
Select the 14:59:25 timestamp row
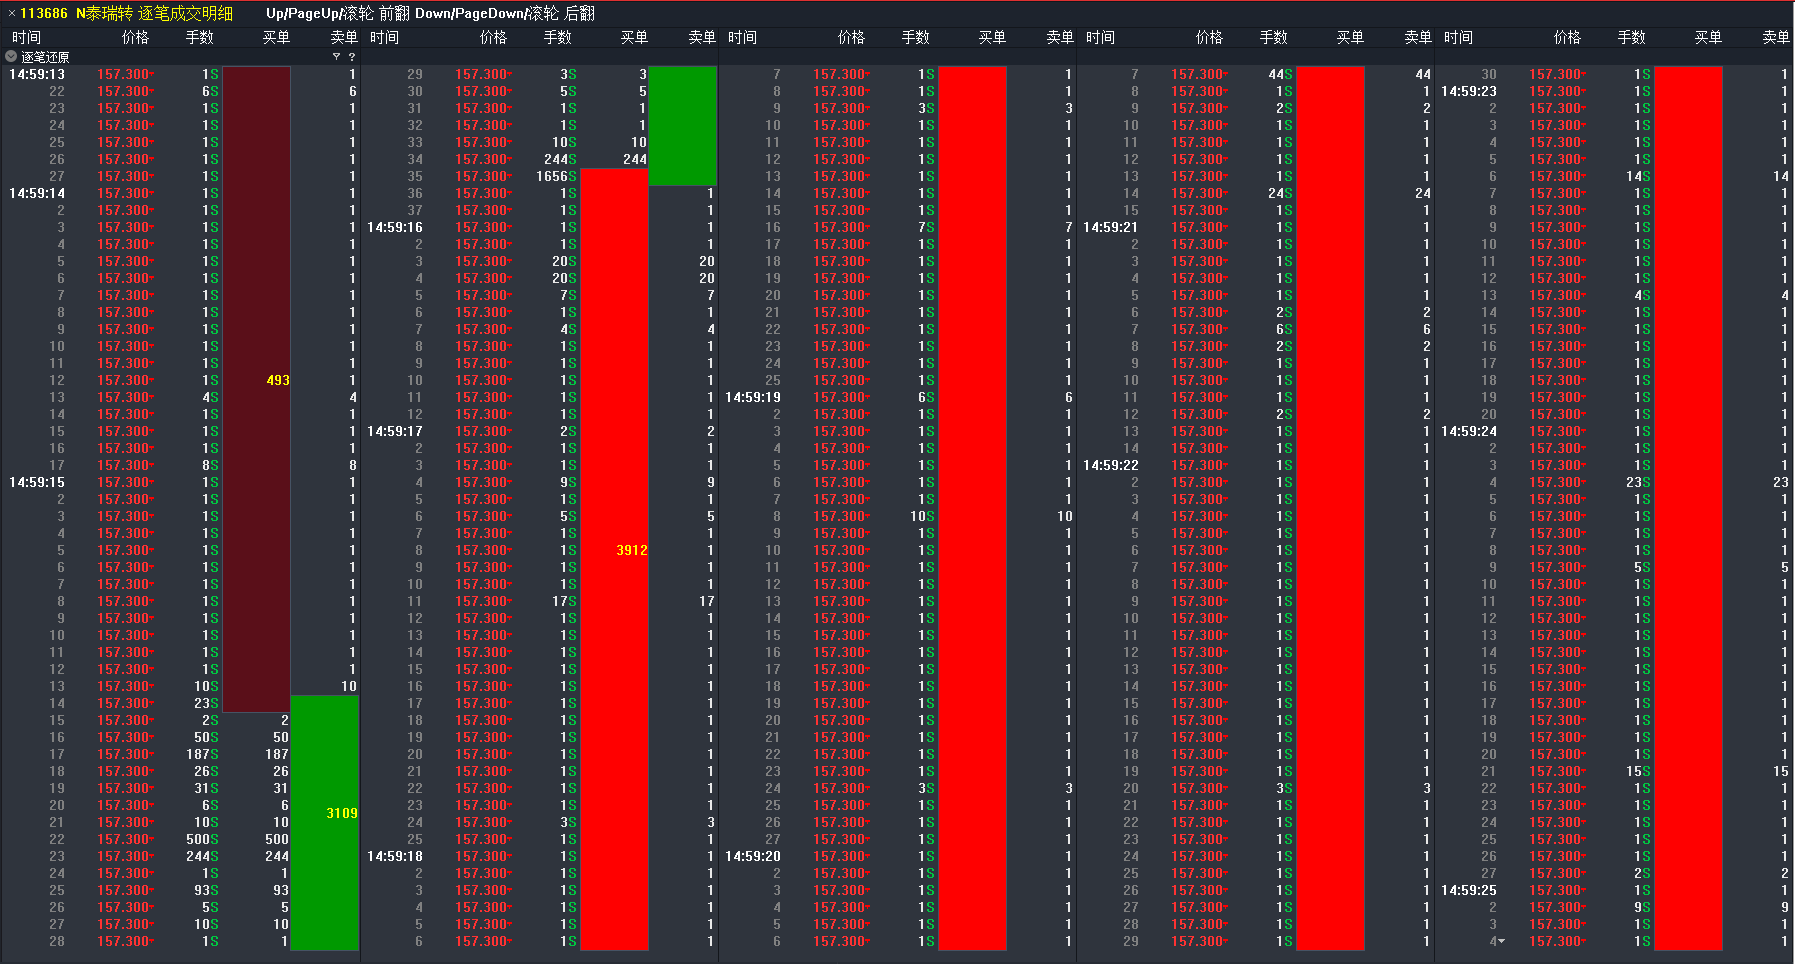click(1614, 890)
